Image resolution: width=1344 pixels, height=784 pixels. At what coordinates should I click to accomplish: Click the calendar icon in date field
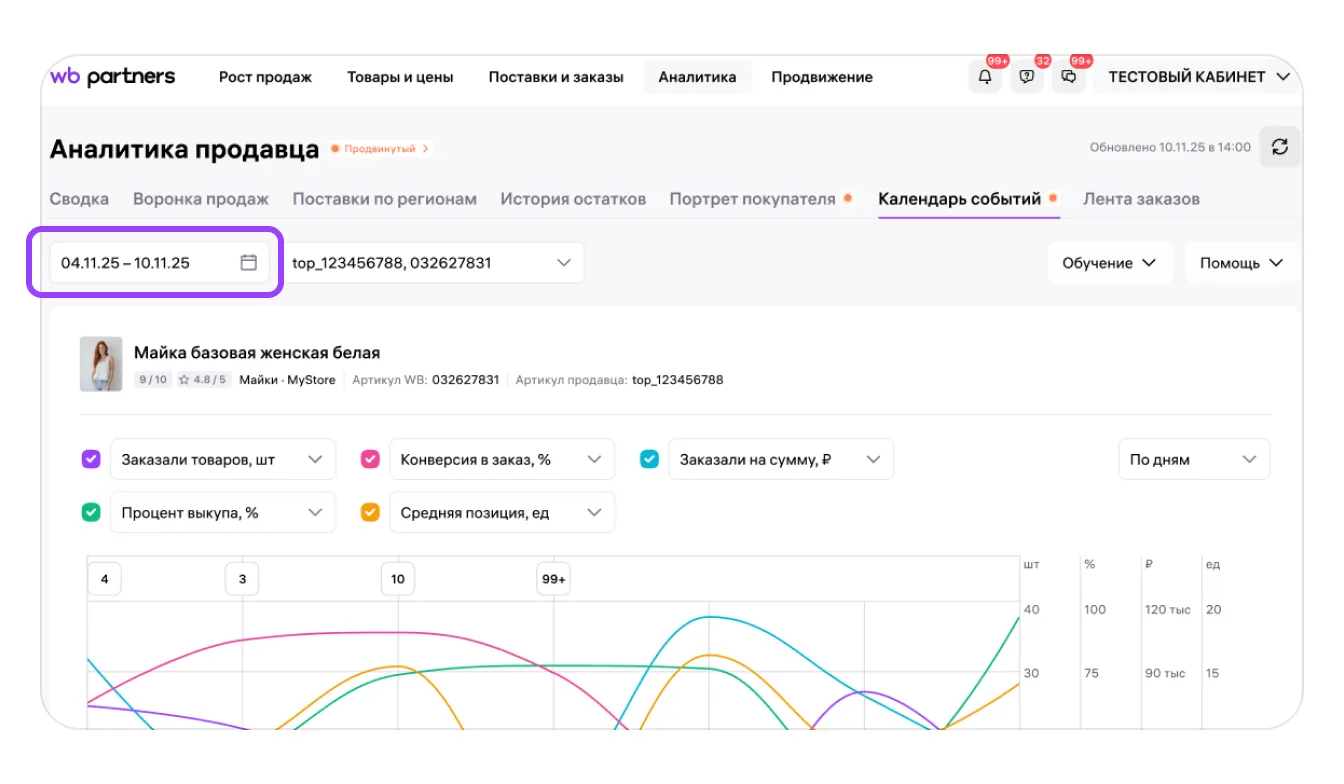click(x=249, y=263)
